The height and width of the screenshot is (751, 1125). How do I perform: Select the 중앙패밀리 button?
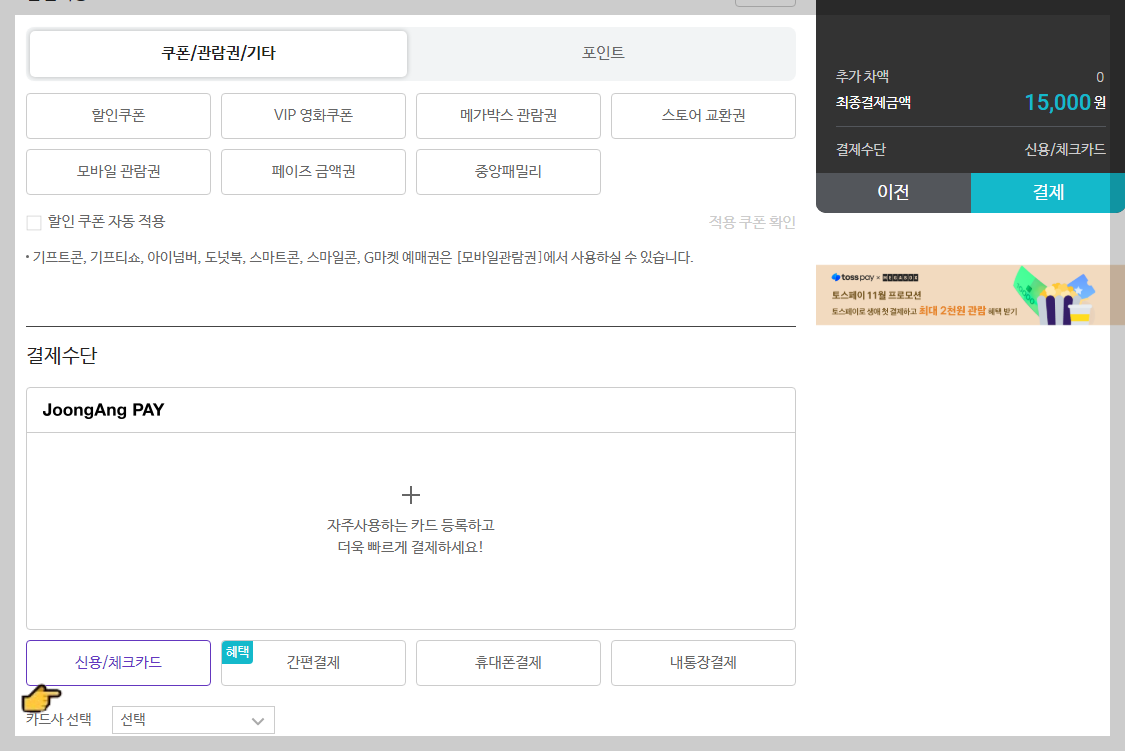509,171
